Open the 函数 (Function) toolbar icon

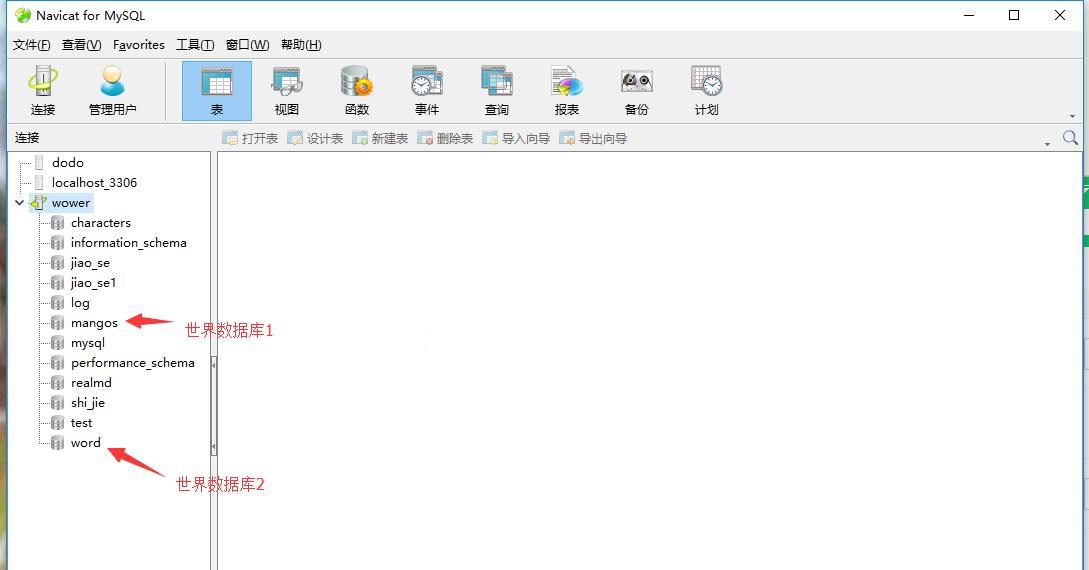point(356,91)
